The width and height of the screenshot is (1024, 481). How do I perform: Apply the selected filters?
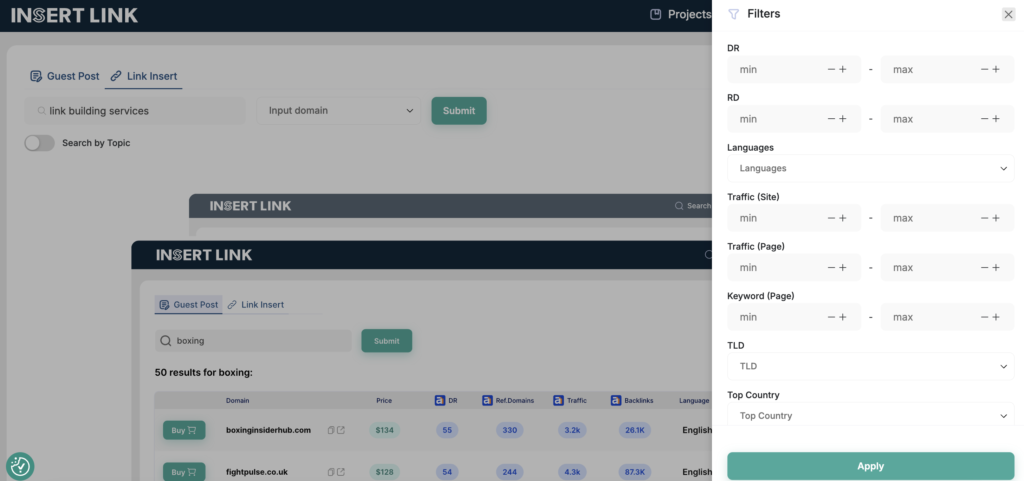[x=871, y=466]
